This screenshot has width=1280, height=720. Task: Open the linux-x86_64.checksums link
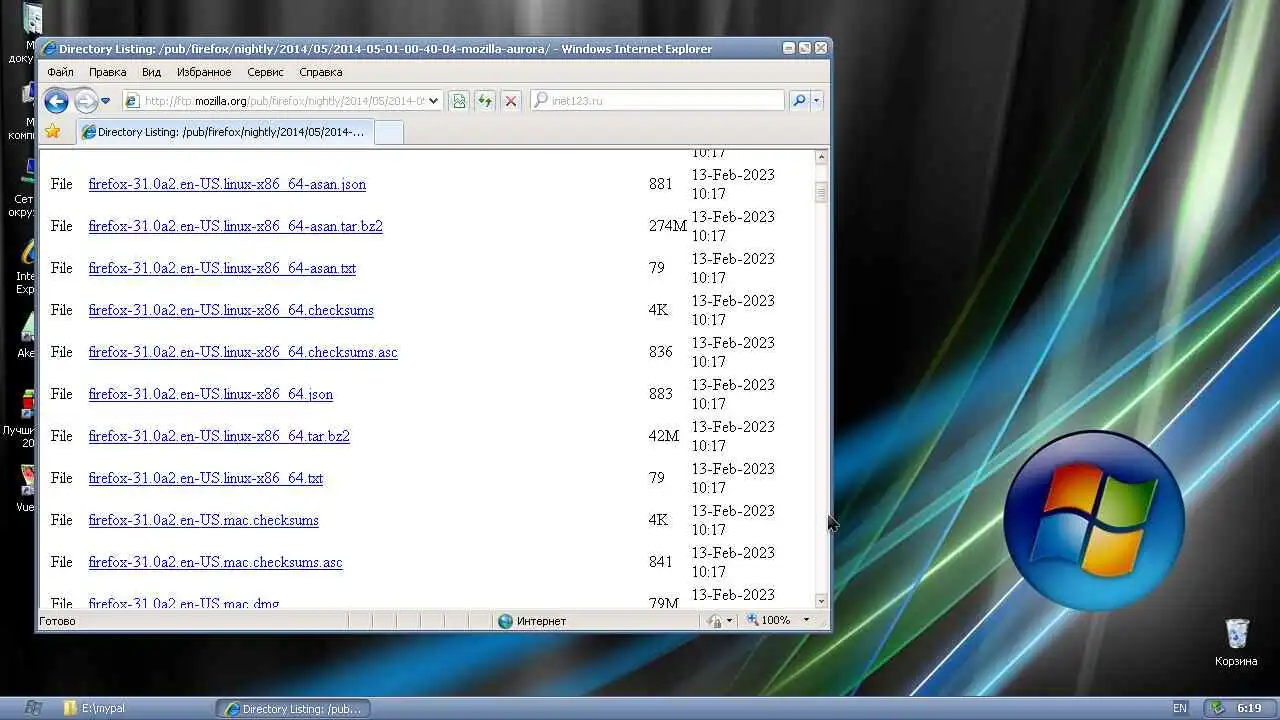(x=231, y=310)
